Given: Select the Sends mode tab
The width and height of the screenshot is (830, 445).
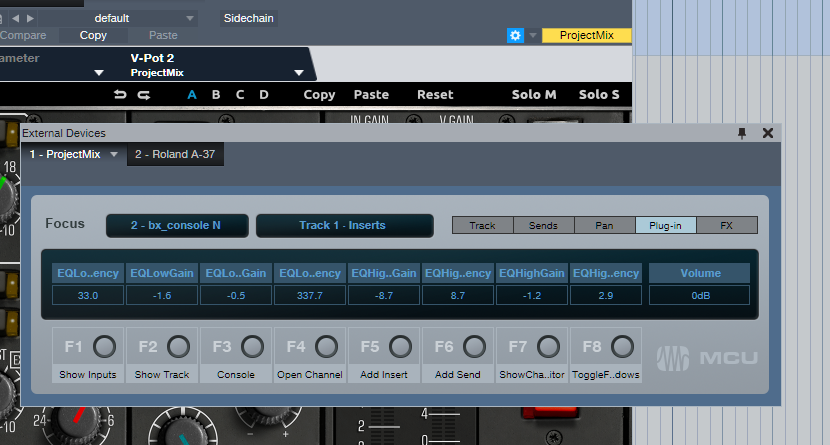Looking at the screenshot, I should (544, 225).
